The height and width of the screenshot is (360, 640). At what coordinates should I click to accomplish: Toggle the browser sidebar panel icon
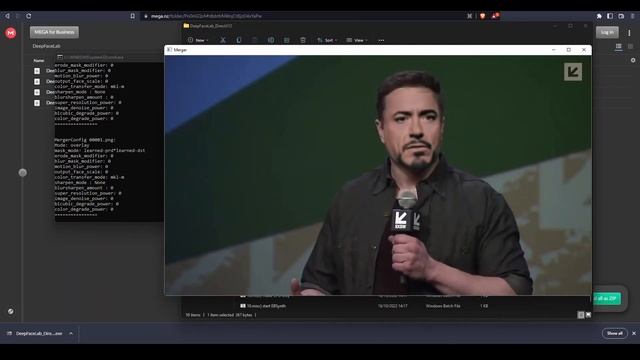(x=610, y=16)
